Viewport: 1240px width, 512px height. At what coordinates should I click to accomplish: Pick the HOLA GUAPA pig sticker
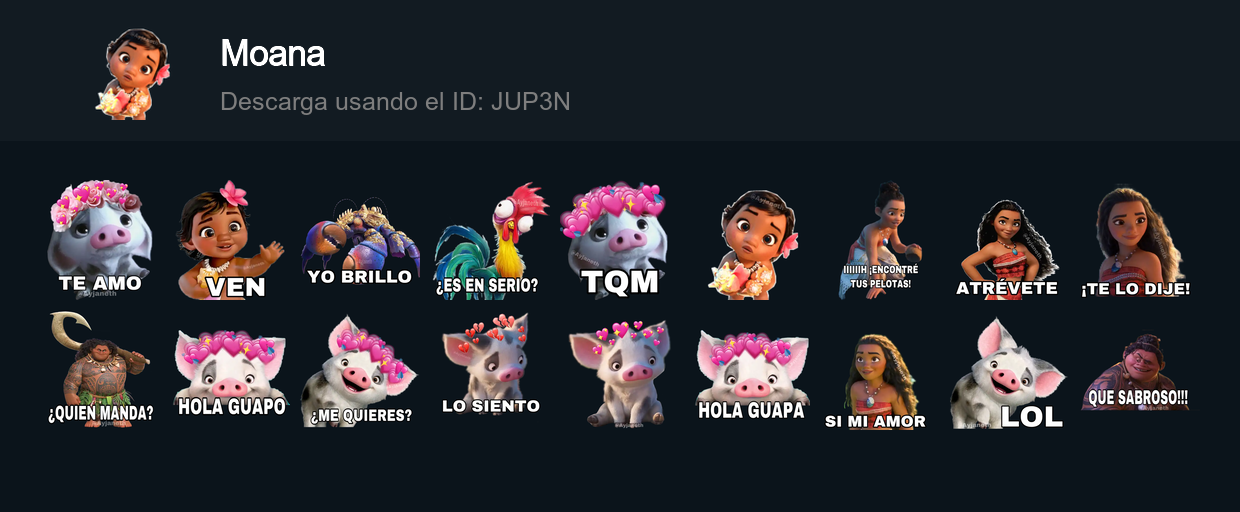point(751,375)
